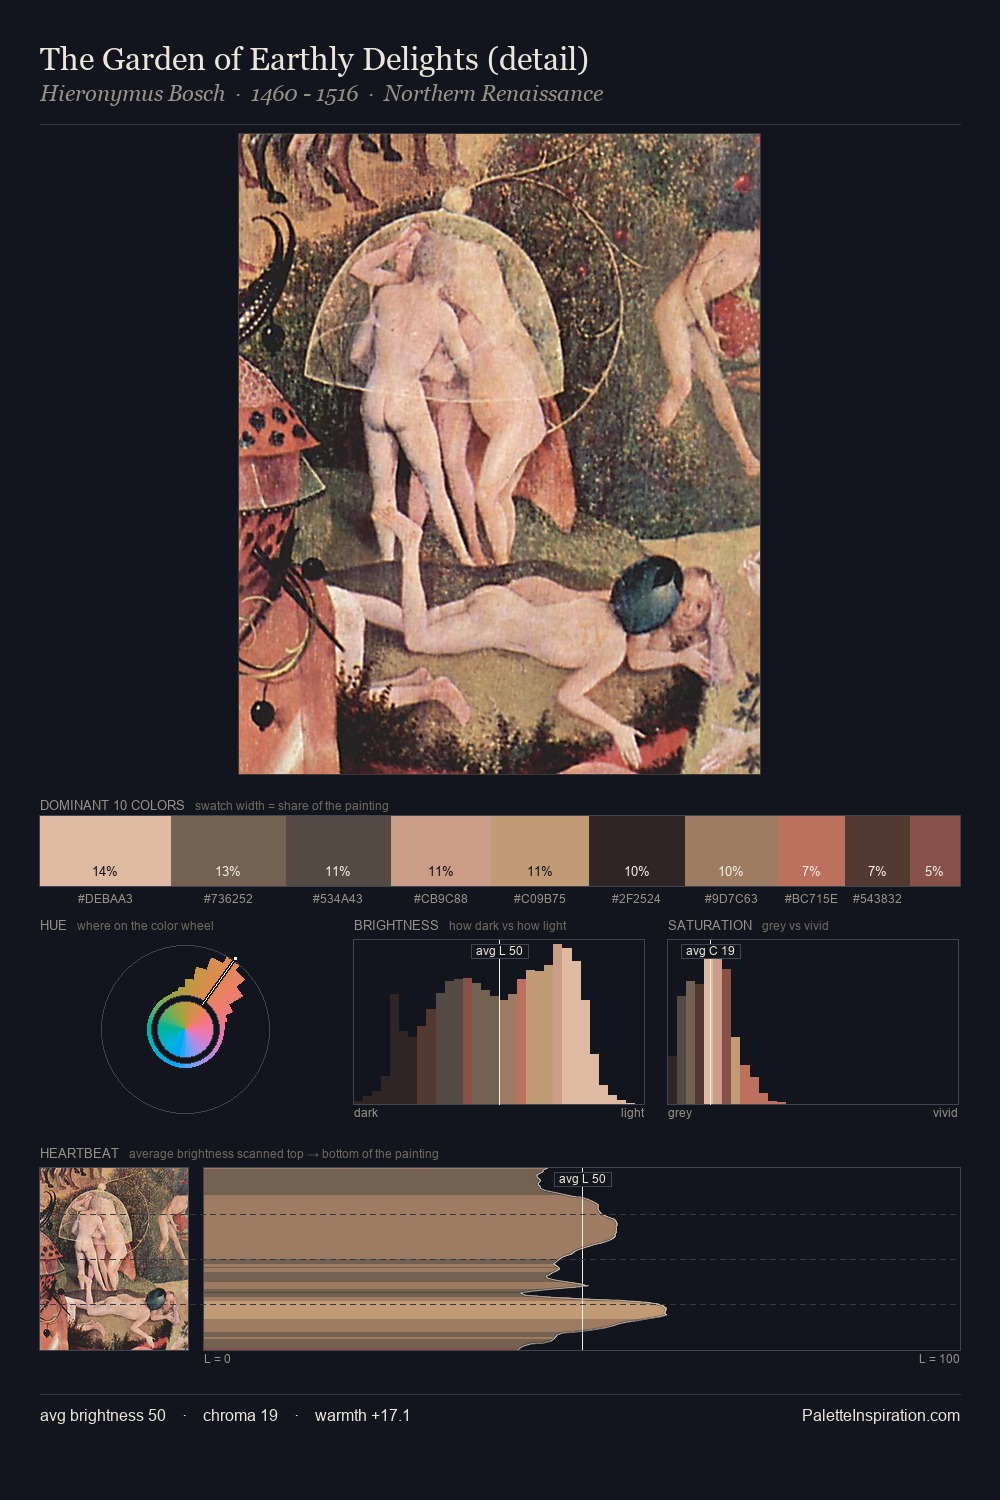Click the 'chroma 19' footer stat
Viewport: 1000px width, 1500px height.
point(240,1415)
